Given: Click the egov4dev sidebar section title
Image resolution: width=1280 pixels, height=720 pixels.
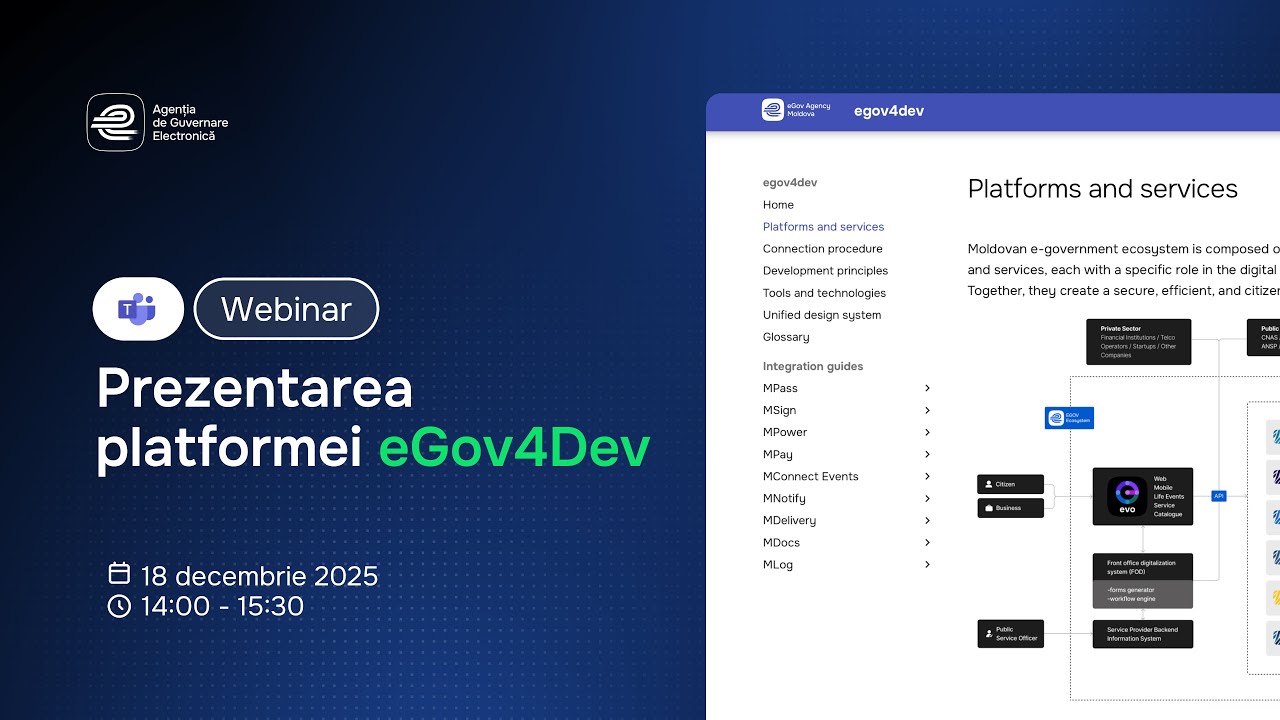Looking at the screenshot, I should click(x=790, y=183).
